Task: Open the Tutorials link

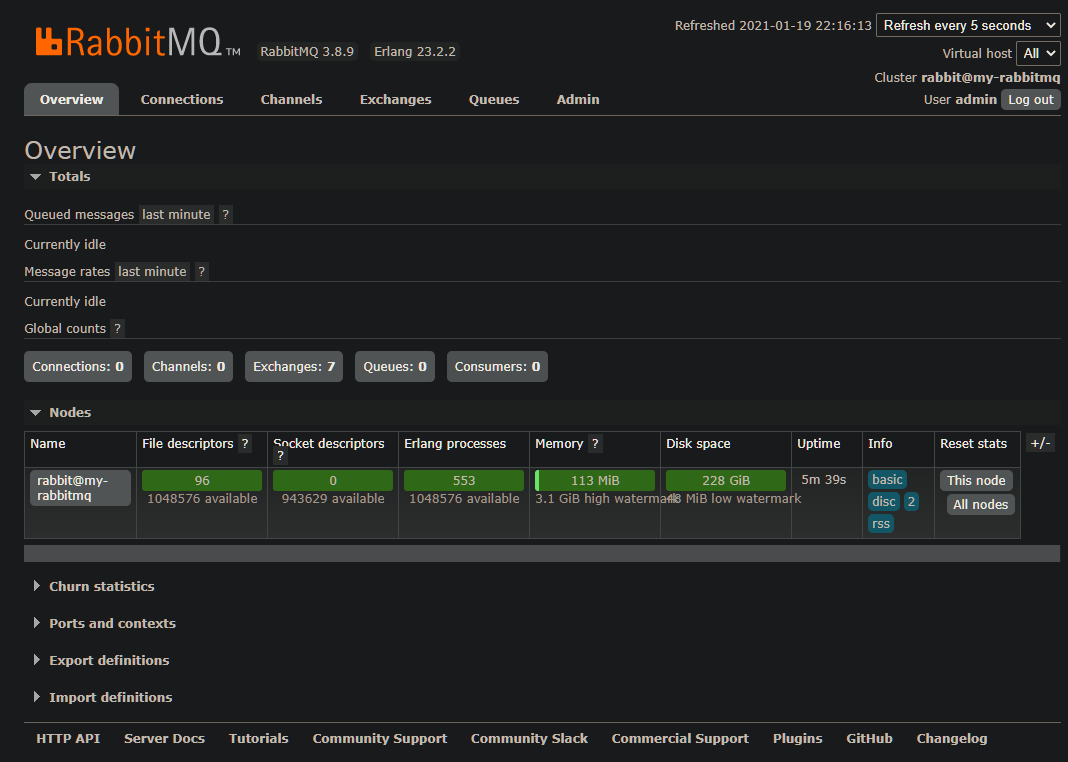Action: 259,739
